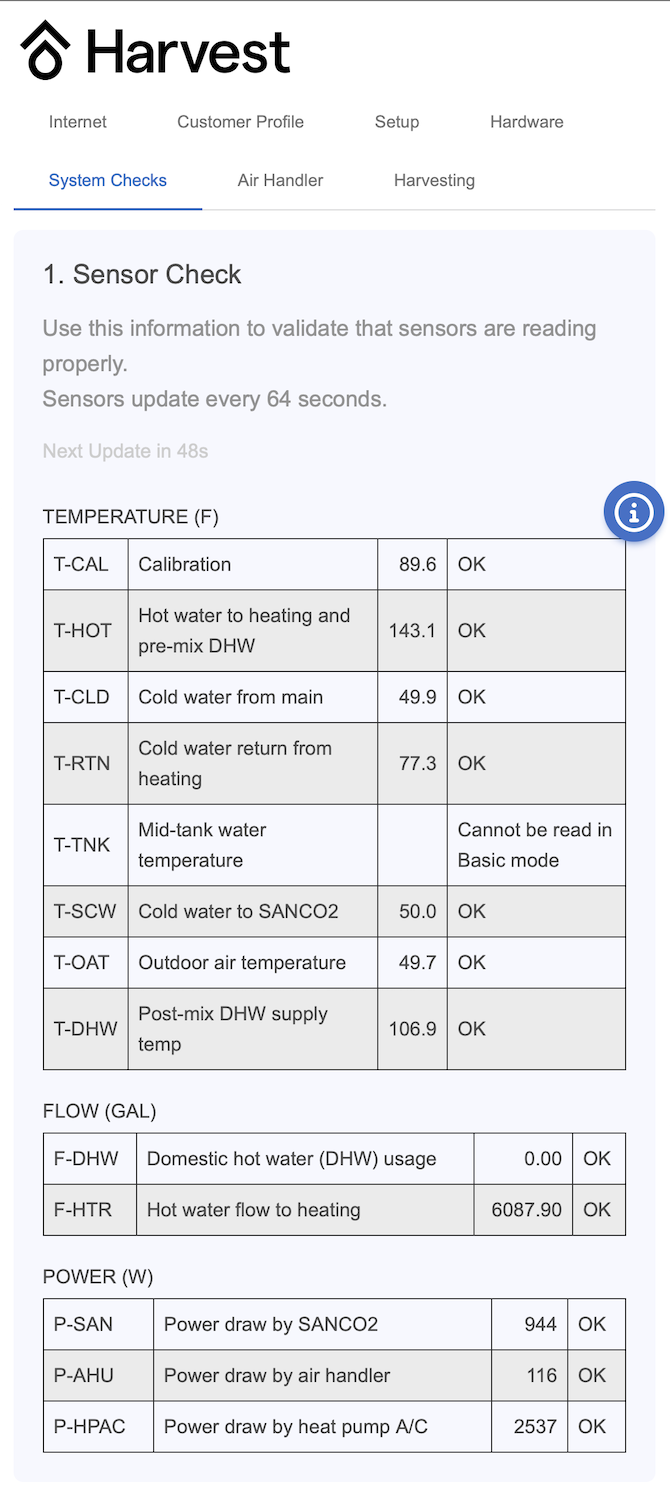Select the P-HPAC heat pump A/C value

click(x=535, y=1427)
